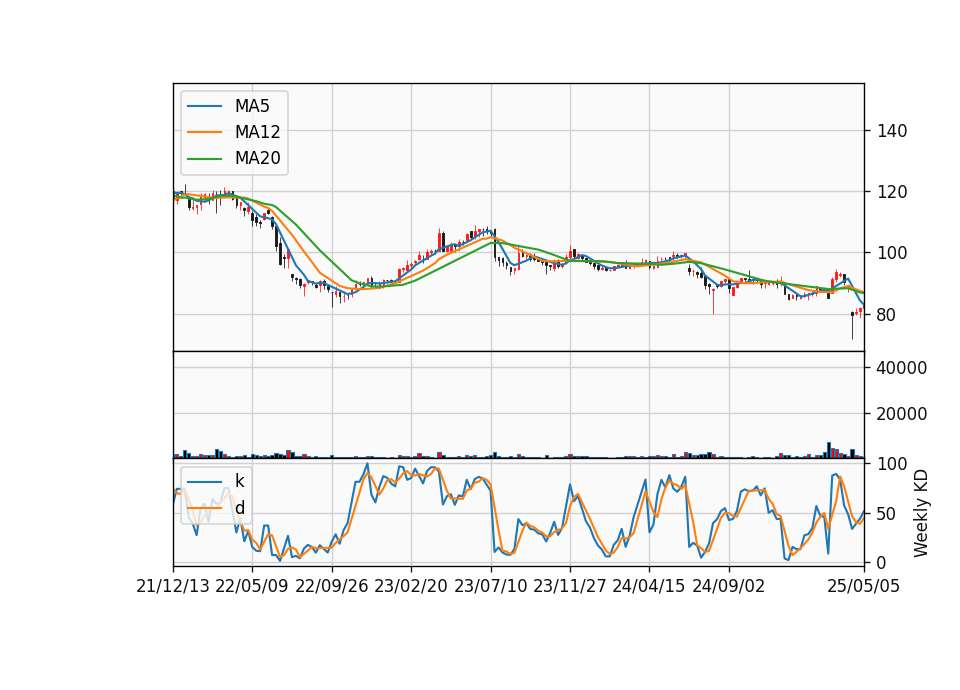Image resolution: width=960 pixels, height=690 pixels.
Task: Click the 23/11/27 date label
Action: tap(569, 586)
